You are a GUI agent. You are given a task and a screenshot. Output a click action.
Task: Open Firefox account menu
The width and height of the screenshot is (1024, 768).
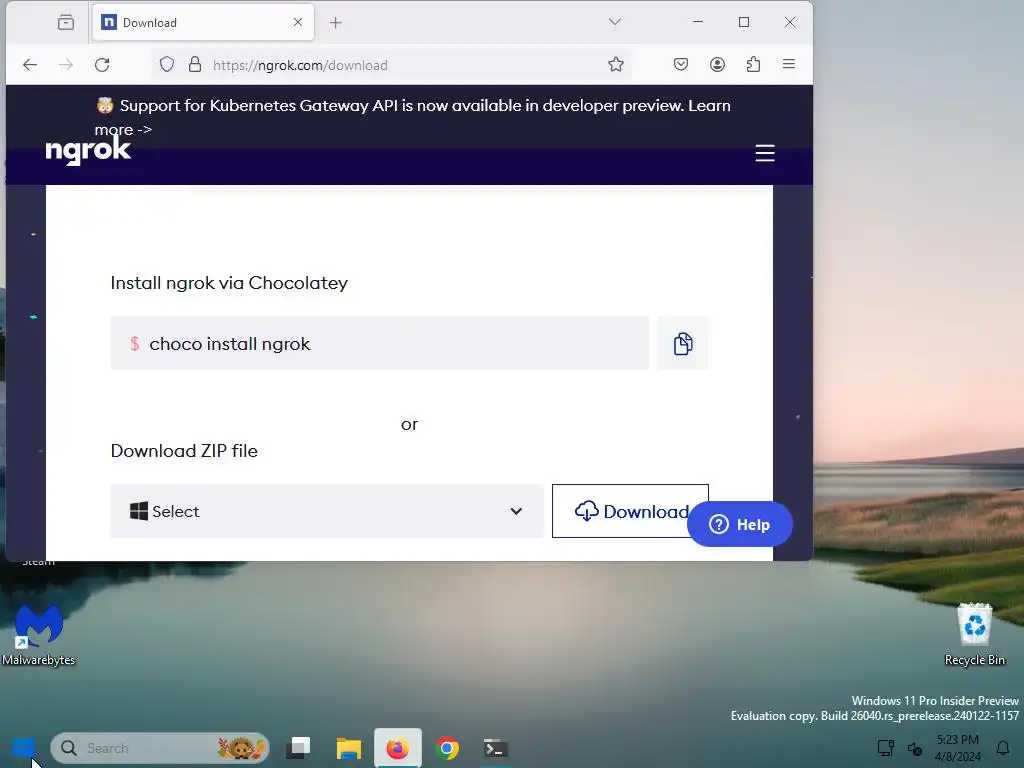[717, 64]
